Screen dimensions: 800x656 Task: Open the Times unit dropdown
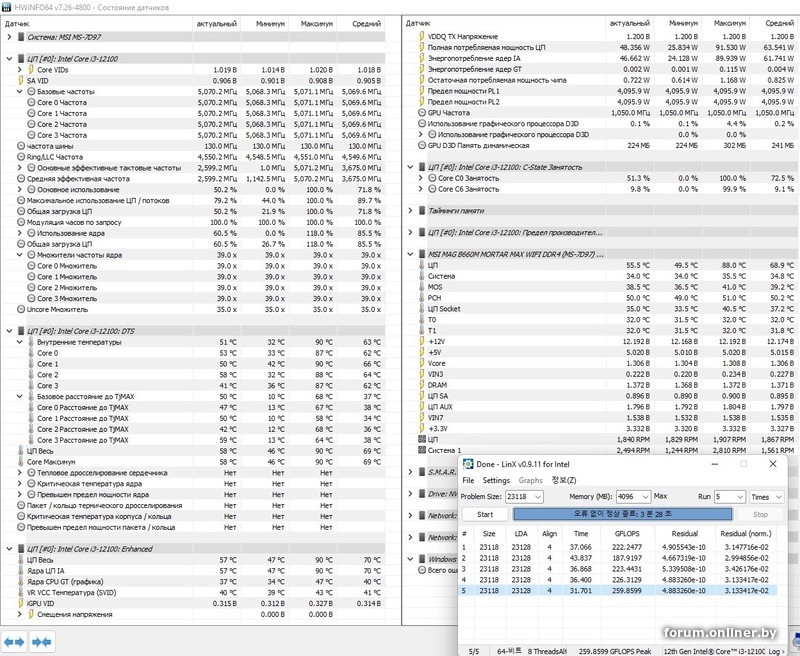(778, 496)
